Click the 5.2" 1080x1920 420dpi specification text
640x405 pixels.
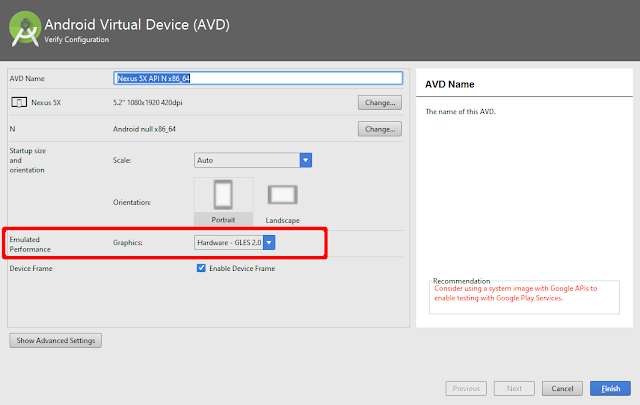pyautogui.click(x=148, y=102)
